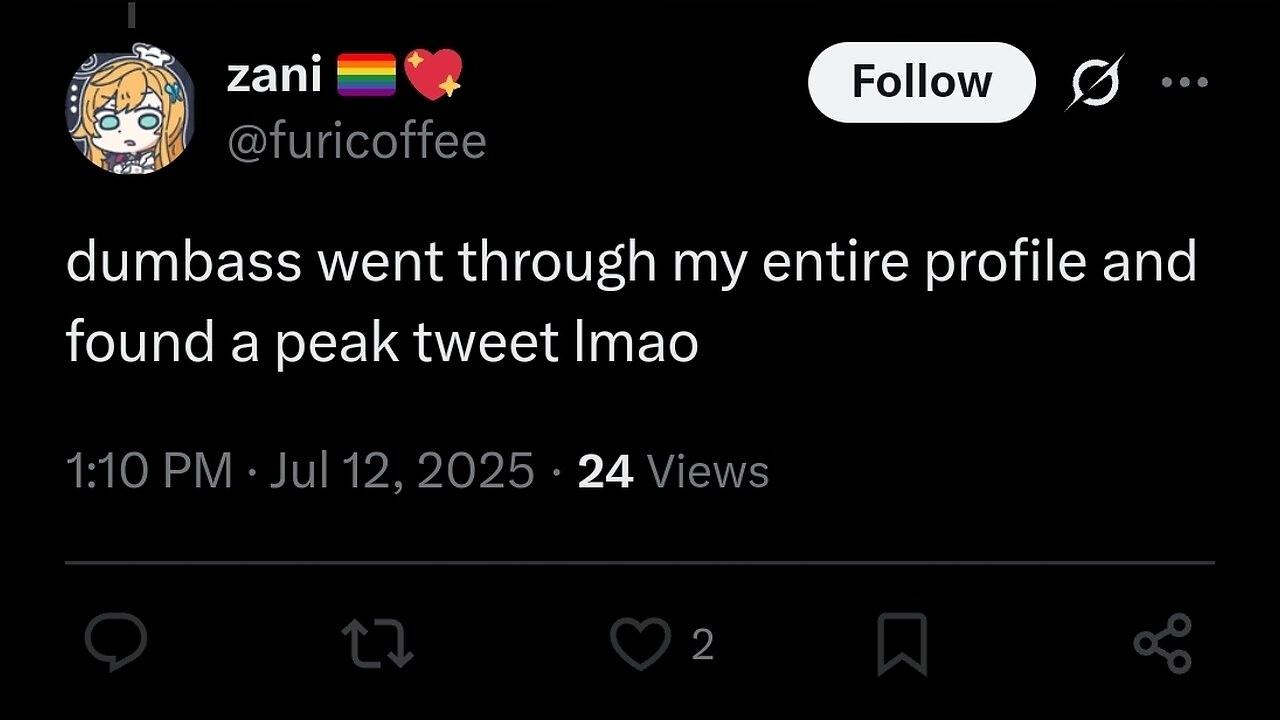The height and width of the screenshot is (720, 1280).
Task: Click the Views label text
Action: (x=708, y=471)
